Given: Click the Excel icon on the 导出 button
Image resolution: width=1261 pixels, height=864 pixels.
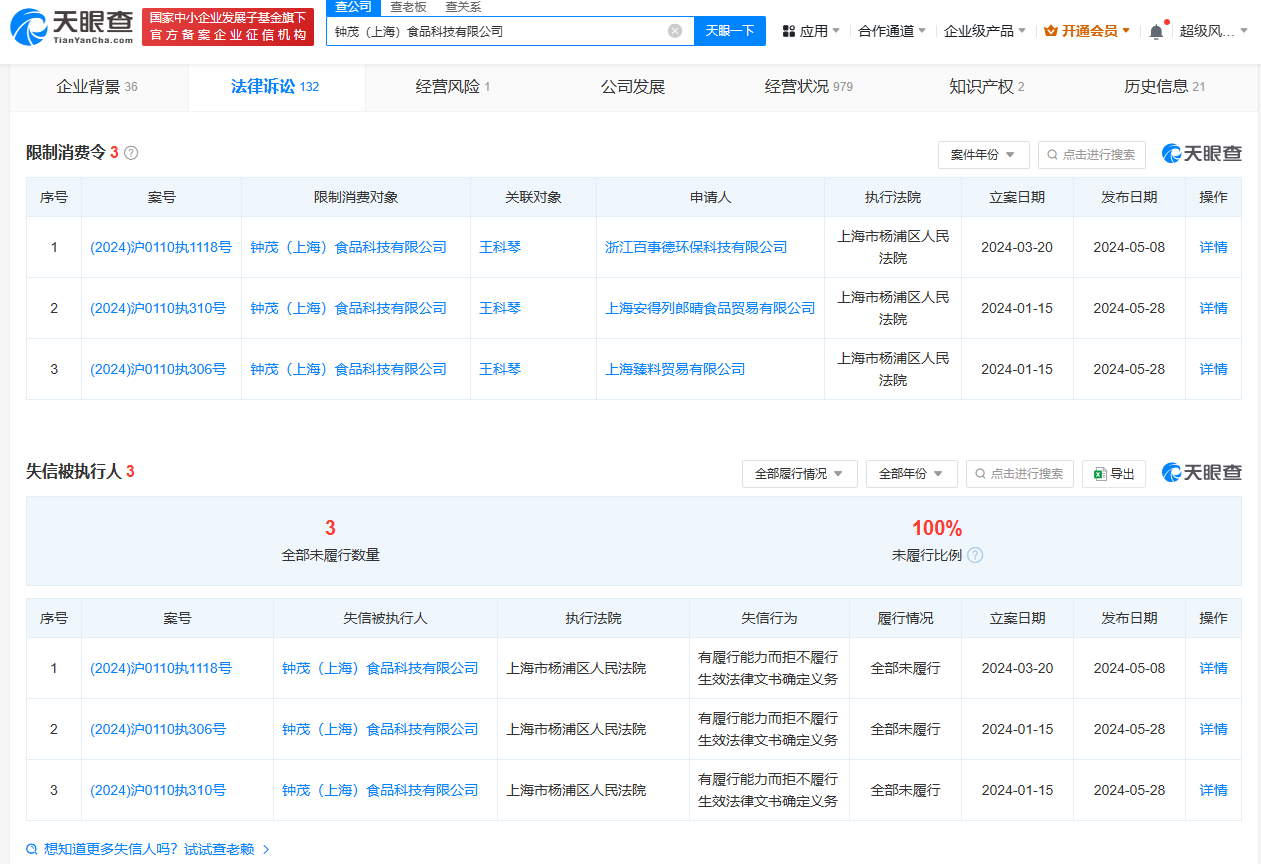Looking at the screenshot, I should pyautogui.click(x=1100, y=473).
